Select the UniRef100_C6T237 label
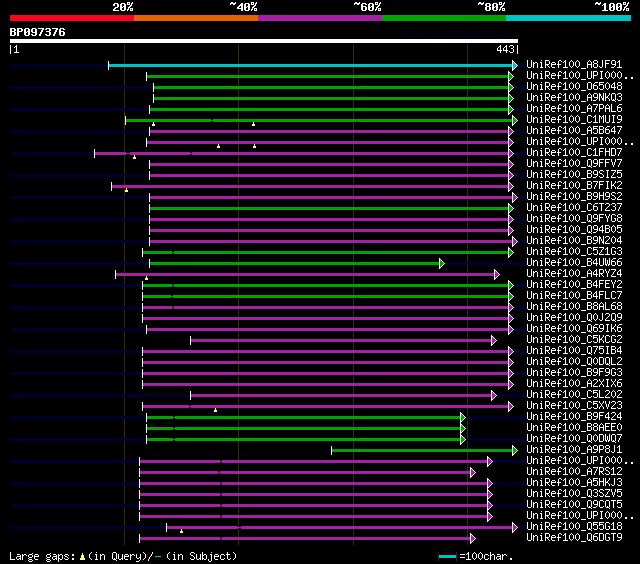 click(x=574, y=208)
